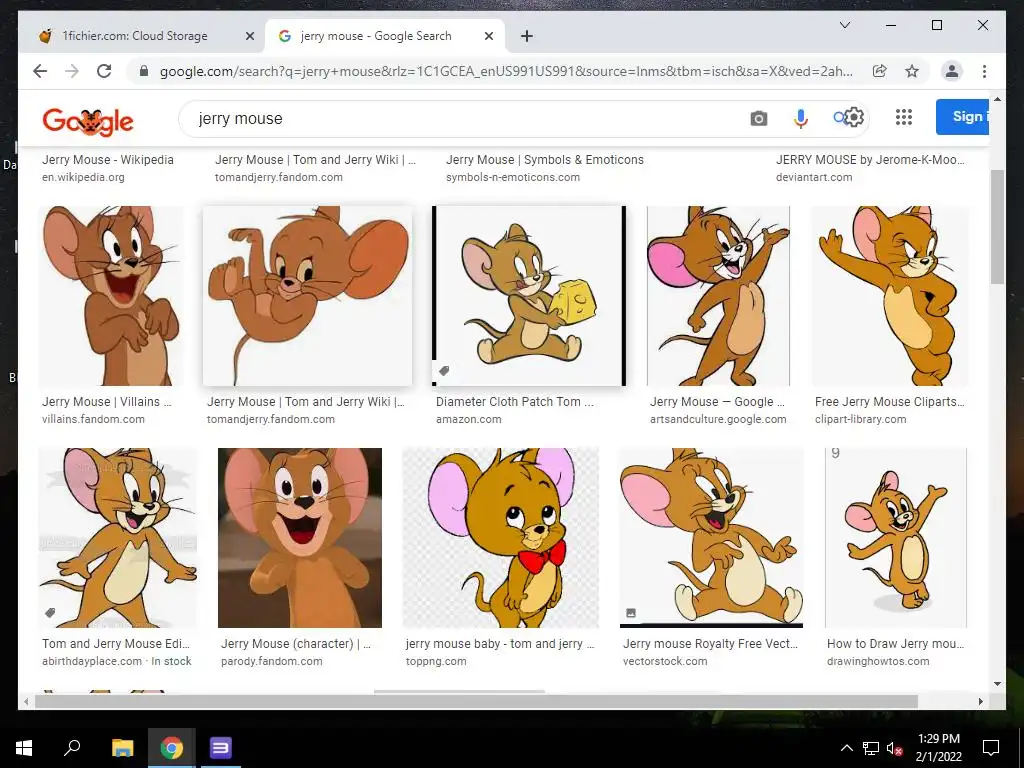Screen dimensions: 1024x768
Task: Open the tab search chevron
Action: point(844,25)
